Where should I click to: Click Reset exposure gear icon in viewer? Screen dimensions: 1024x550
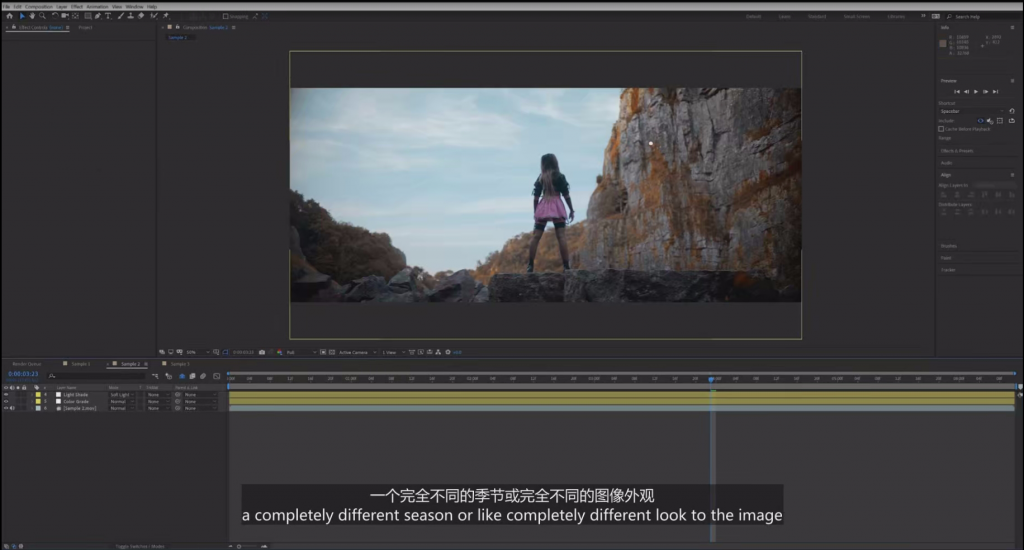pos(448,352)
